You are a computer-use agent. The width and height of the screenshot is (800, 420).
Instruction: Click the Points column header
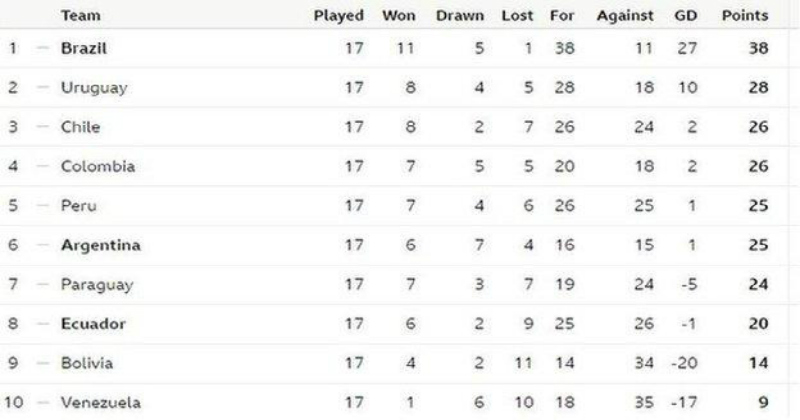(745, 16)
